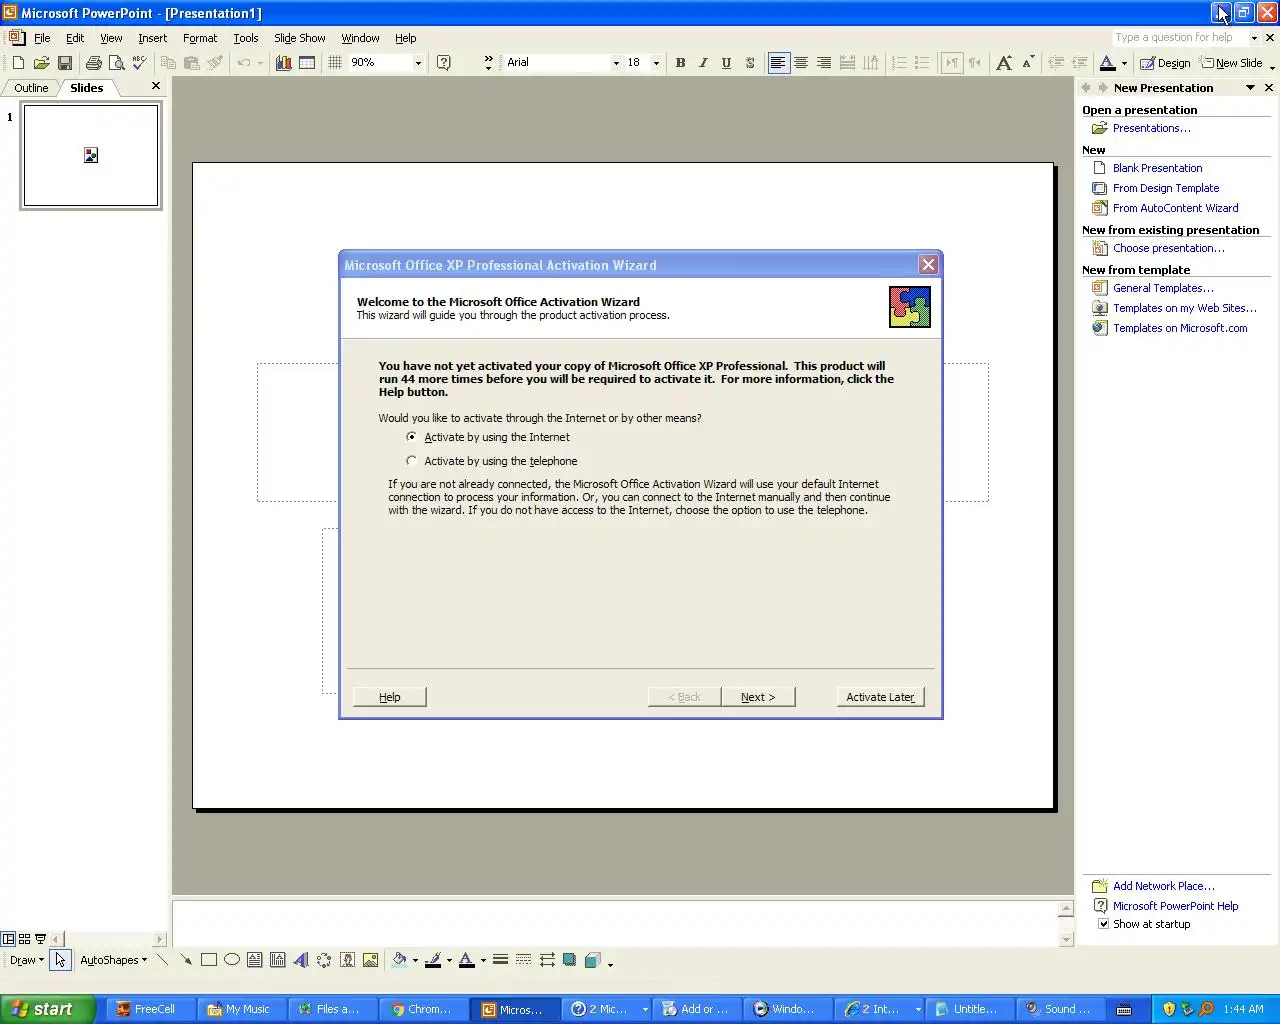
Task: Open the Insert menu
Action: (x=152, y=38)
